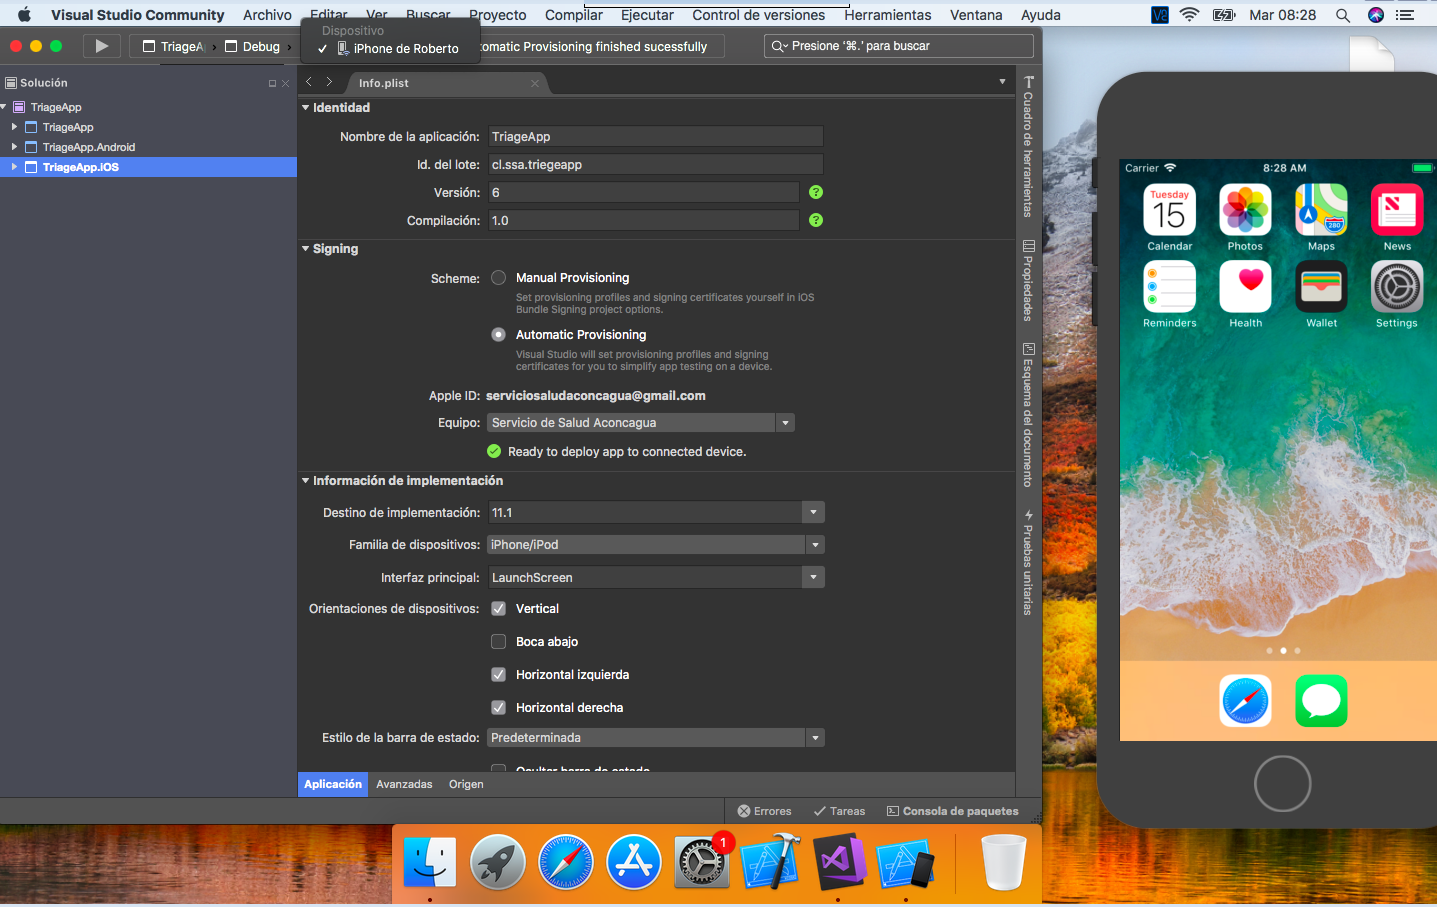
Task: Open Control de versiones menu
Action: coord(759,15)
